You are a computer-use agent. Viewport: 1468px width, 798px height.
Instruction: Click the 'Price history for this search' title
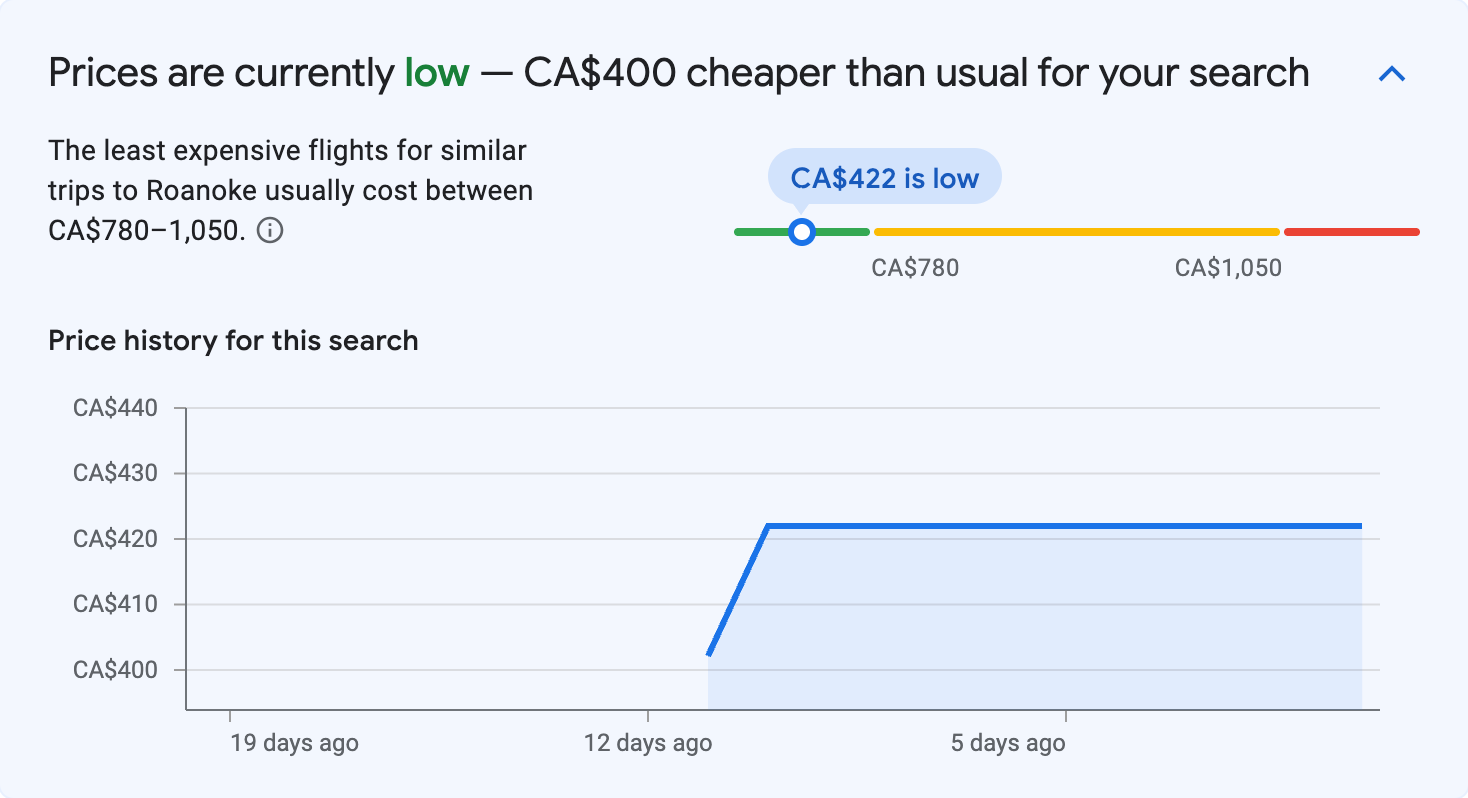(x=233, y=341)
